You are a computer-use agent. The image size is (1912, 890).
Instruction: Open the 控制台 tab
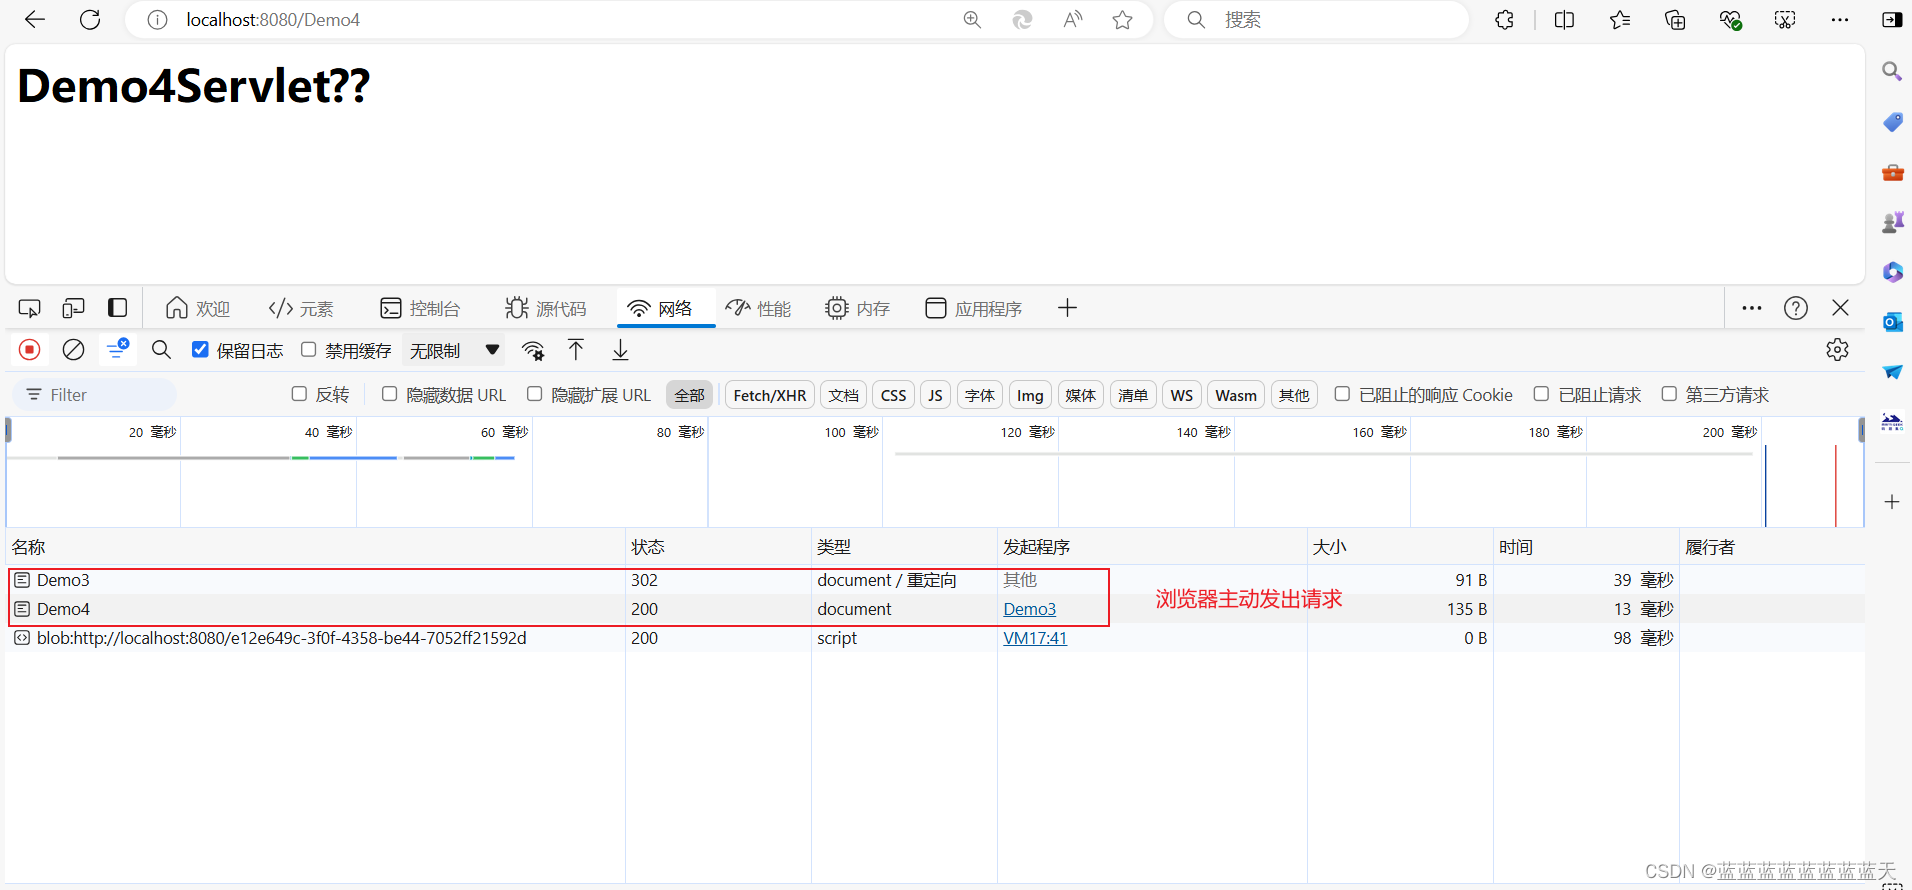pyautogui.click(x=420, y=308)
